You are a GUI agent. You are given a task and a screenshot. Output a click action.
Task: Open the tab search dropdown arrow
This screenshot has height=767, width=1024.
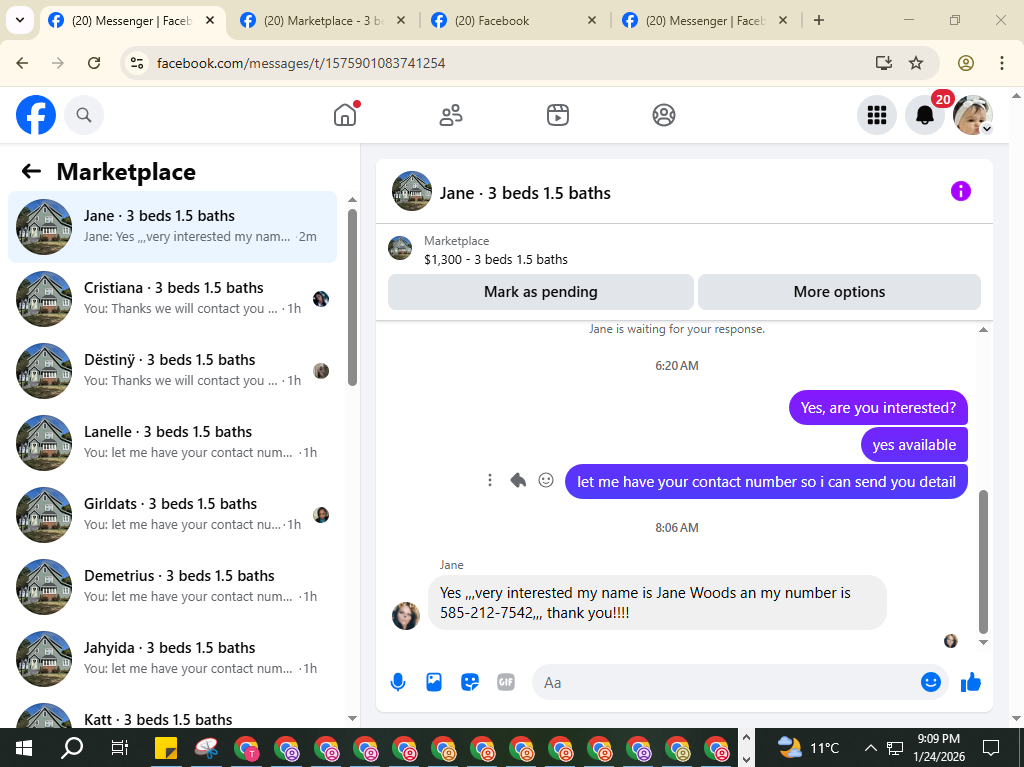(20, 20)
